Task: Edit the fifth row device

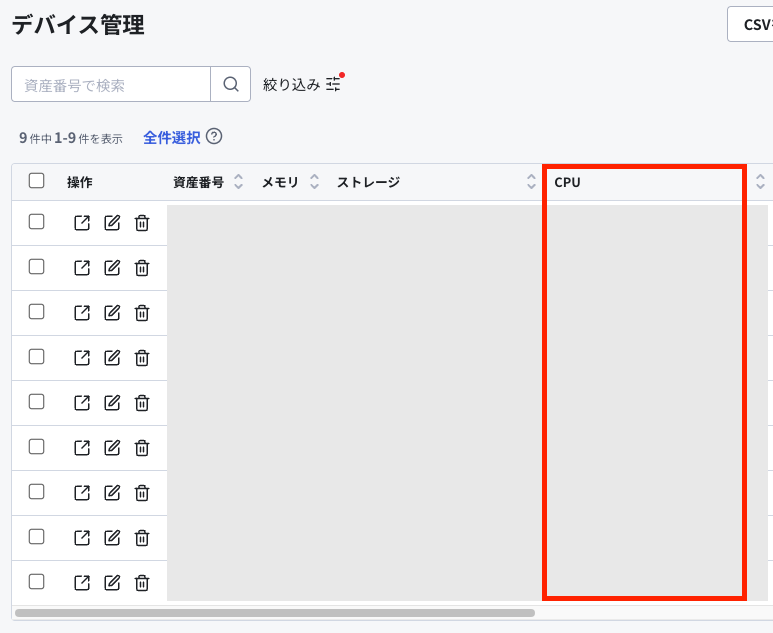Action: (x=112, y=403)
